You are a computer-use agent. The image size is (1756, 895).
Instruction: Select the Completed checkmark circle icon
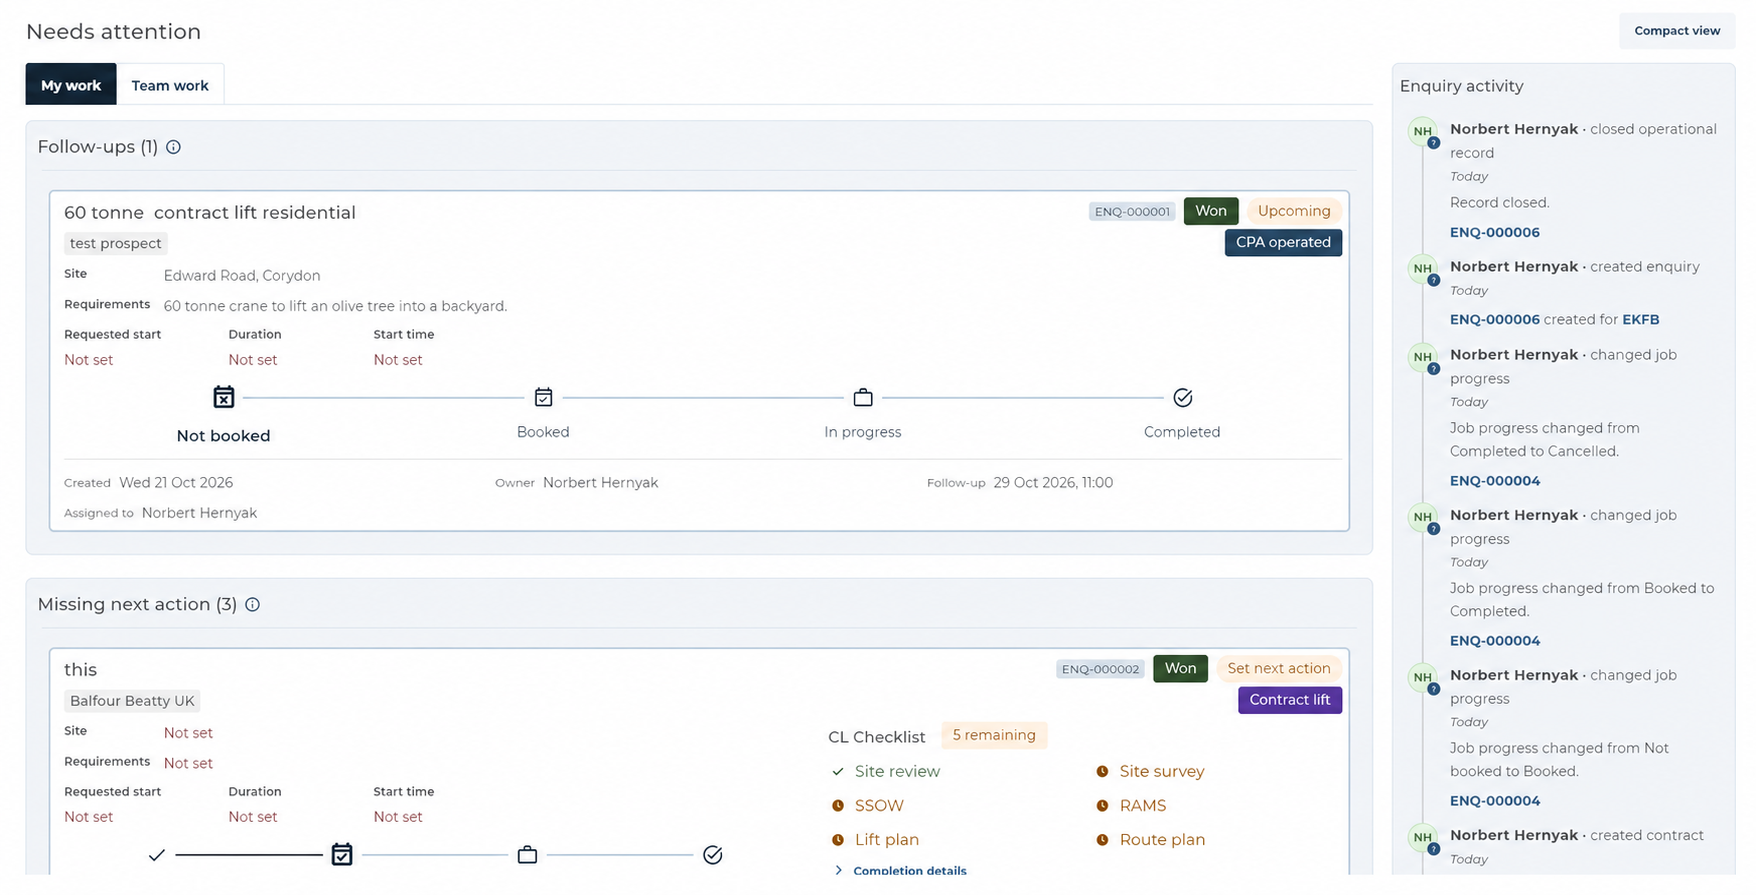click(1182, 398)
